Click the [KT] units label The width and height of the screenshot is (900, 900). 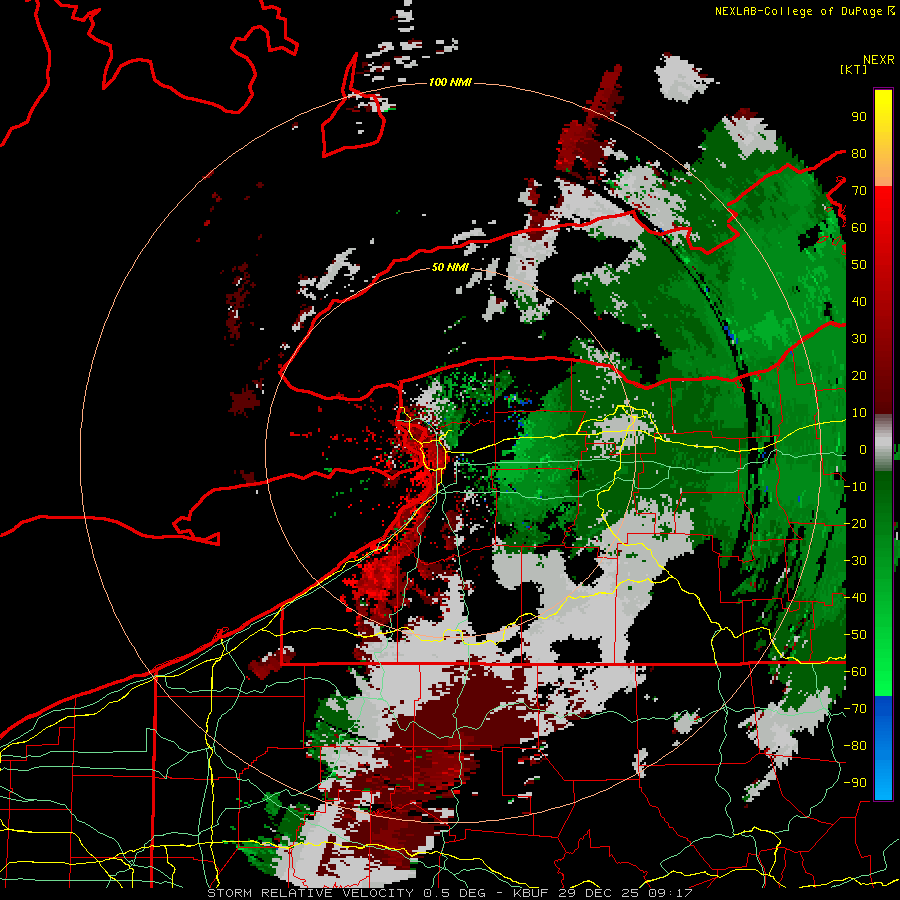click(x=854, y=69)
